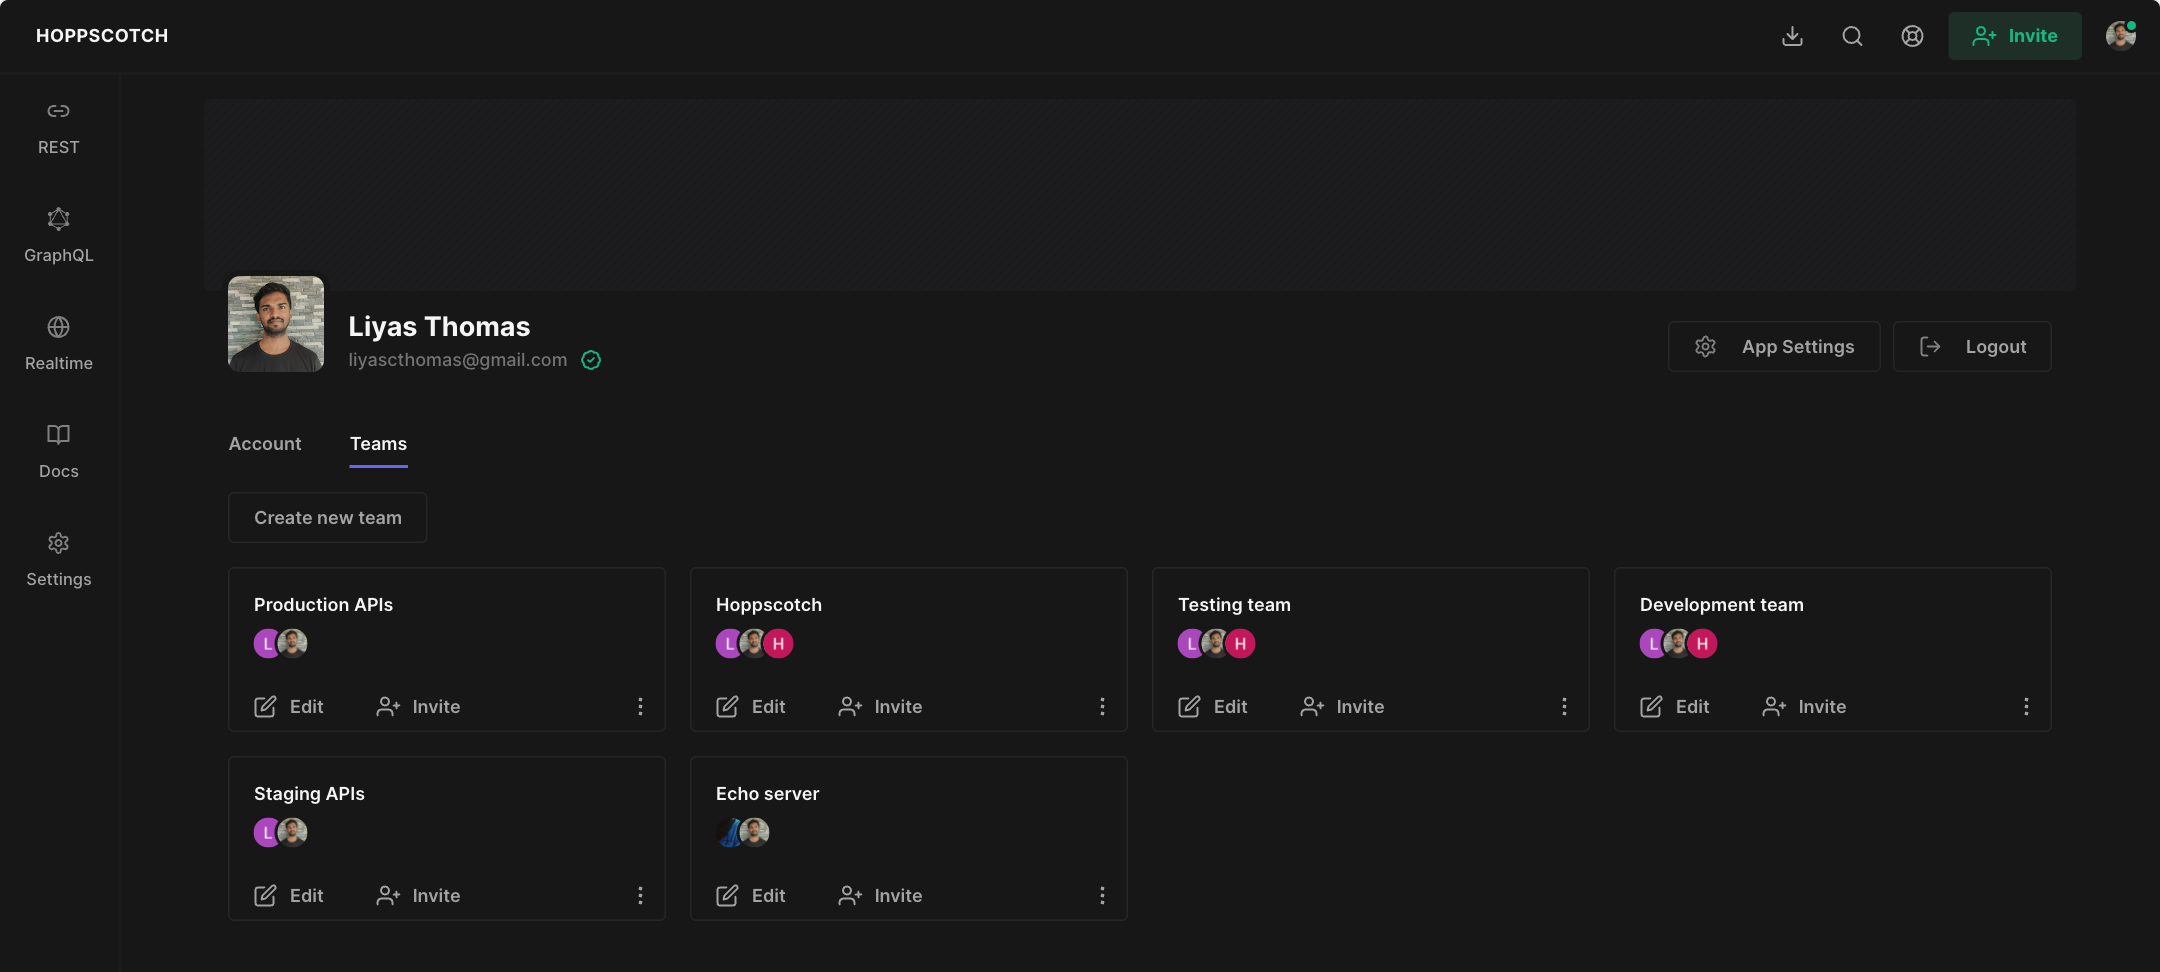Open the user avatar menu in header

pyautogui.click(x=2120, y=36)
